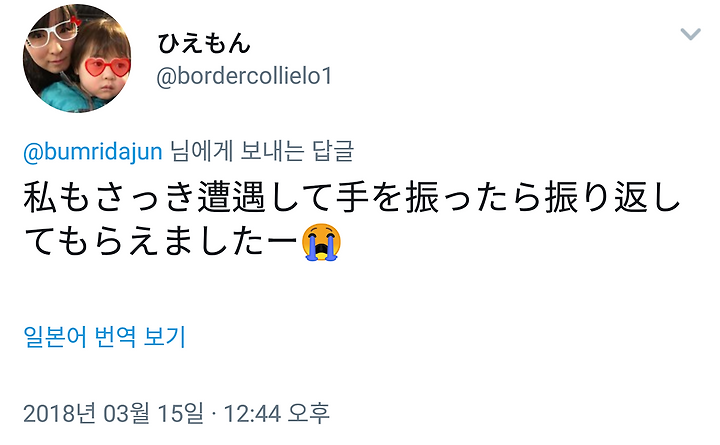The height and width of the screenshot is (445, 720).
Task: Select the date 2018년 03월 15일
Action: pyautogui.click(x=113, y=413)
